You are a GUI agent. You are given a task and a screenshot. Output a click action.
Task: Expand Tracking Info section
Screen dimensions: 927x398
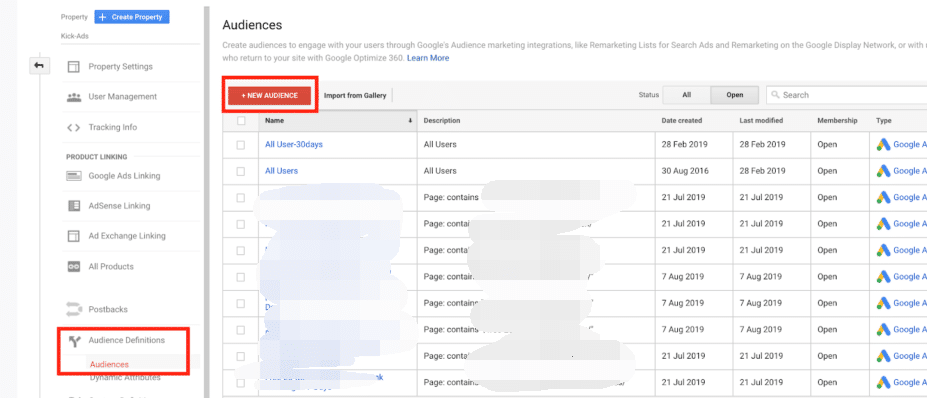pyautogui.click(x=112, y=127)
